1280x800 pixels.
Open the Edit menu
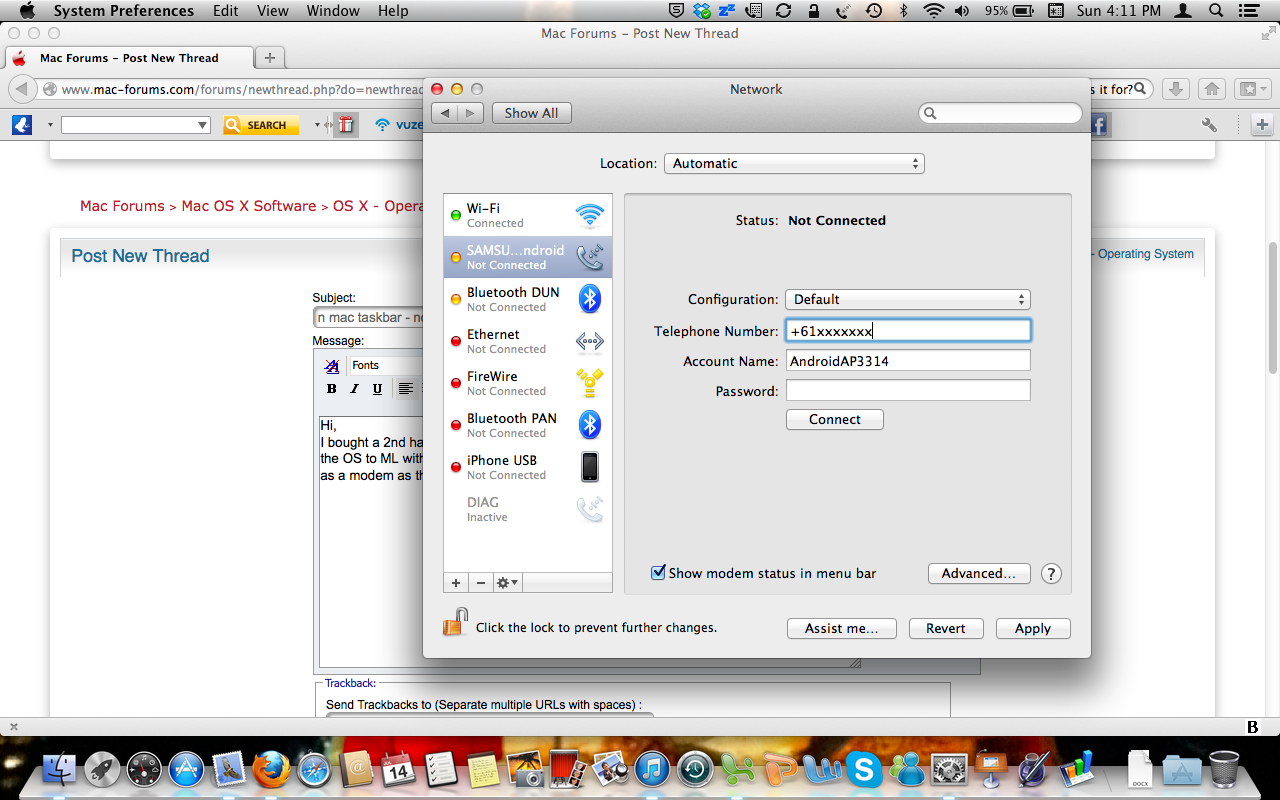[225, 11]
